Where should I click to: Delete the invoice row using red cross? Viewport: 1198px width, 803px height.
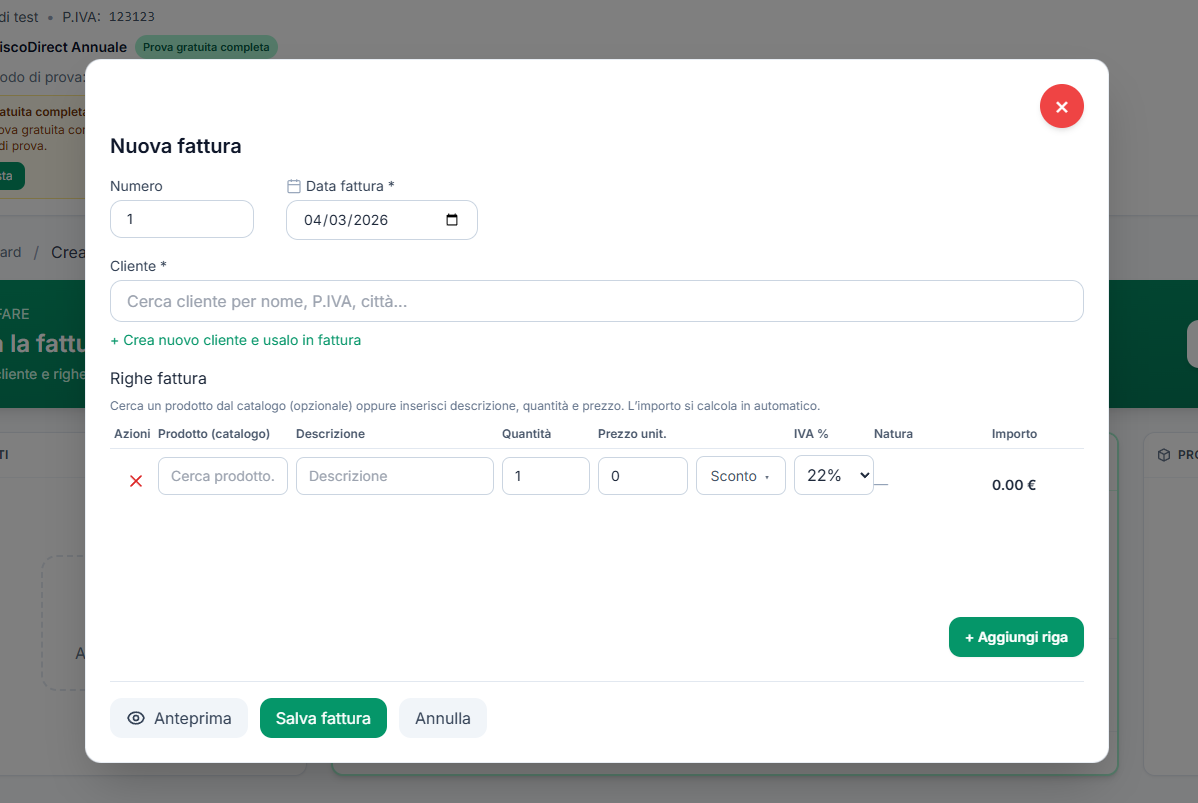(136, 481)
